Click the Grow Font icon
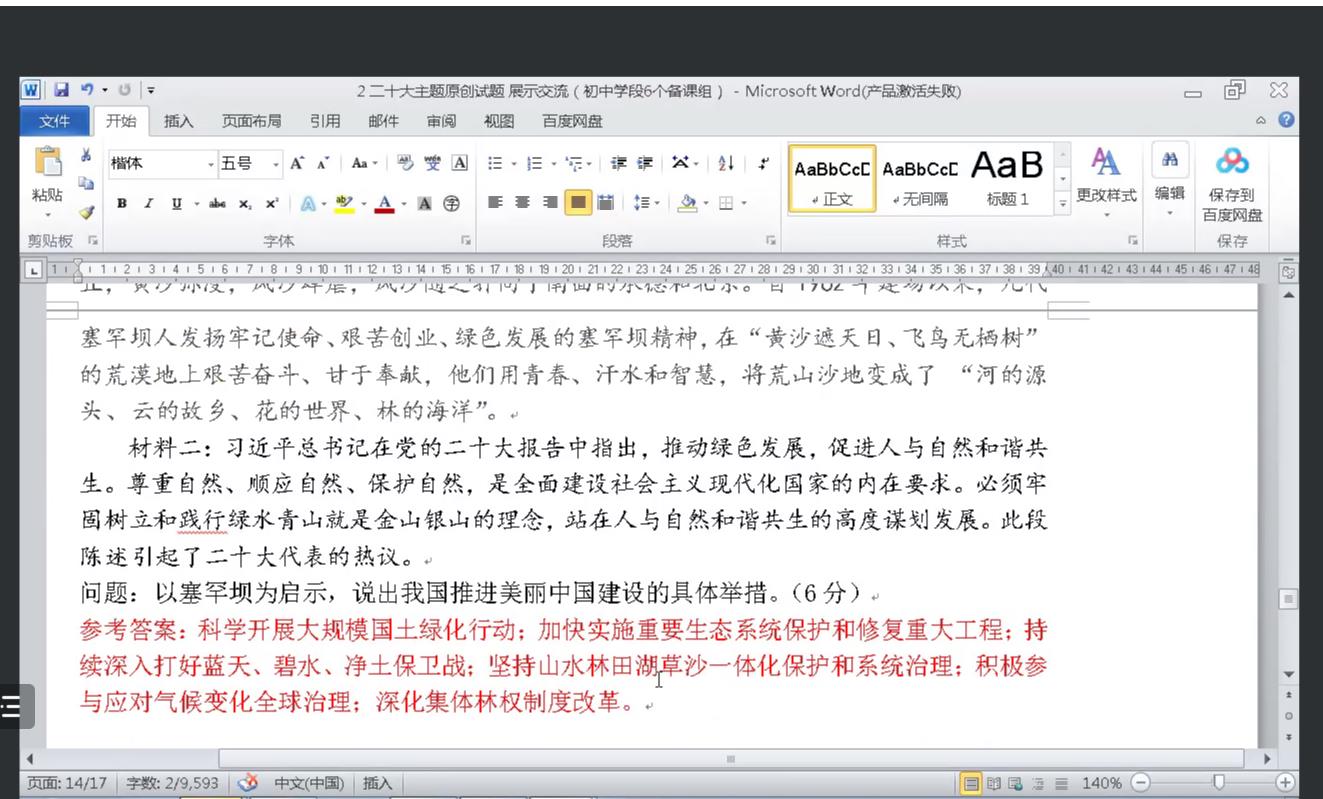 297,164
